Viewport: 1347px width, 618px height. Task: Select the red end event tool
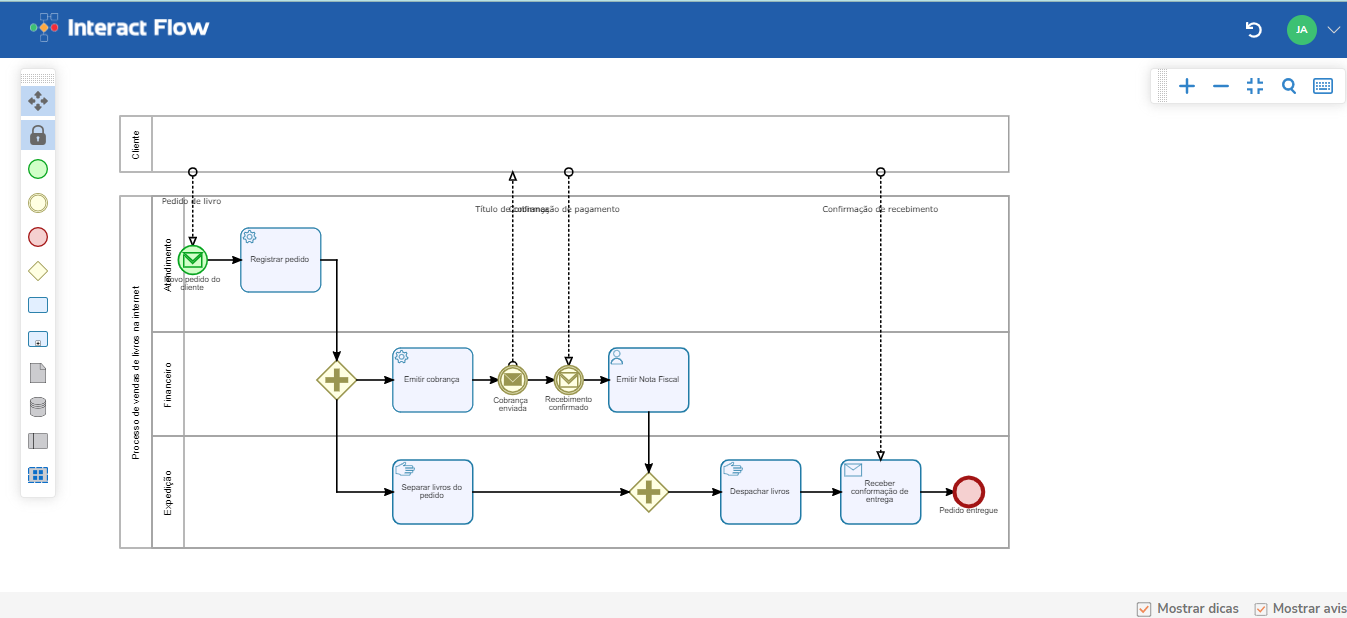click(x=38, y=237)
